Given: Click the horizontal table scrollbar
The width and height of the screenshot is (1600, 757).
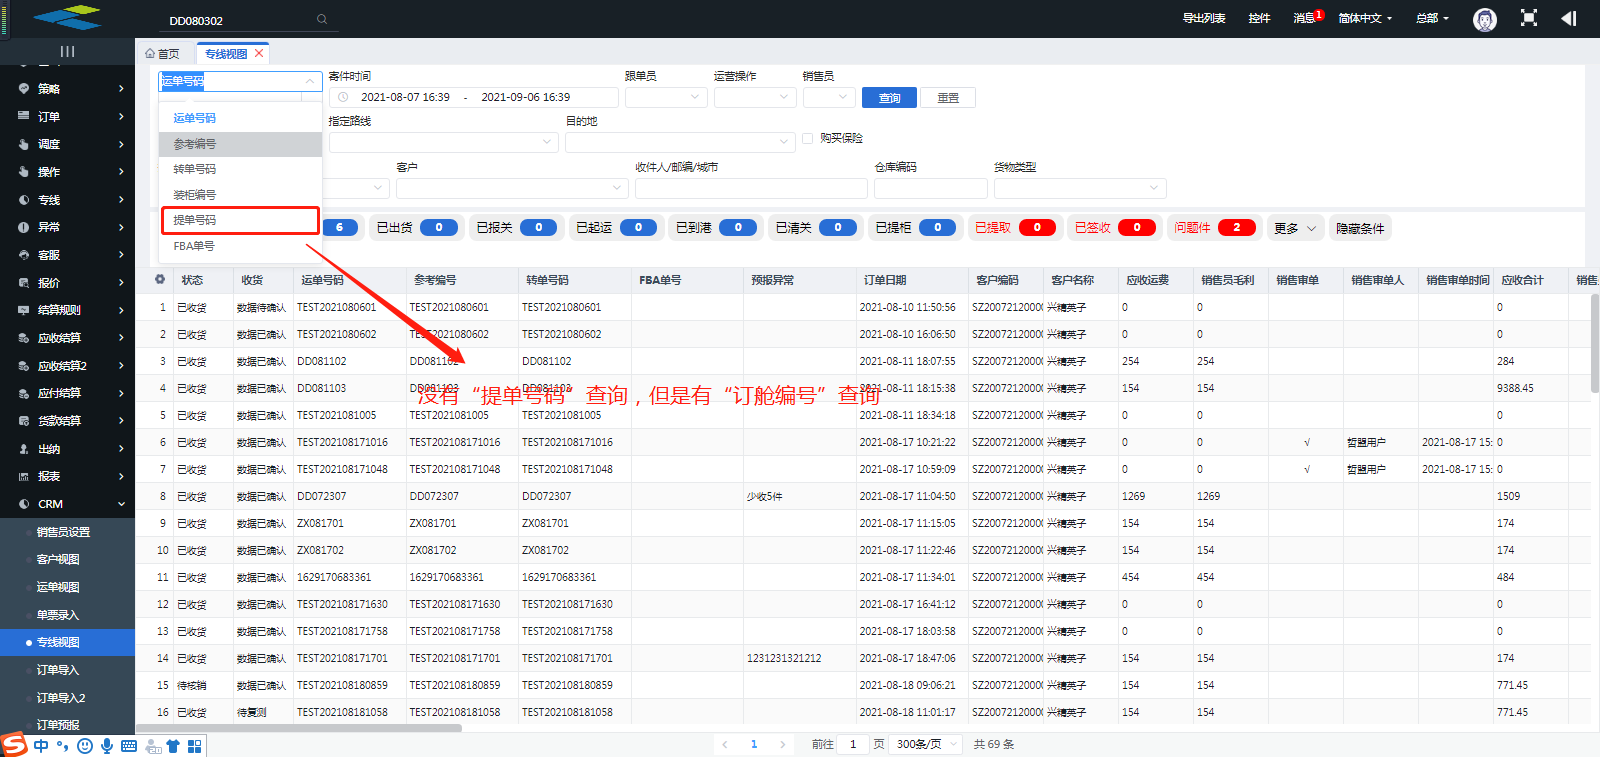Looking at the screenshot, I should [298, 728].
